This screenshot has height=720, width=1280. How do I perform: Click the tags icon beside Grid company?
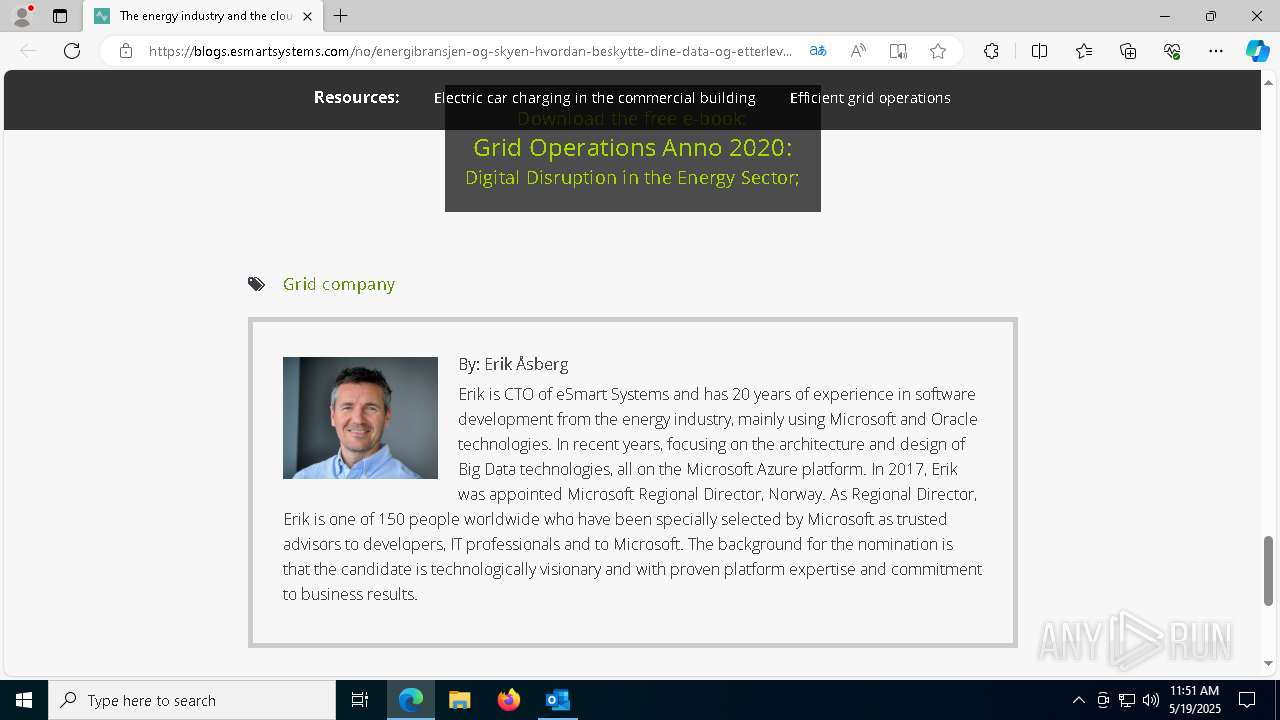257,284
